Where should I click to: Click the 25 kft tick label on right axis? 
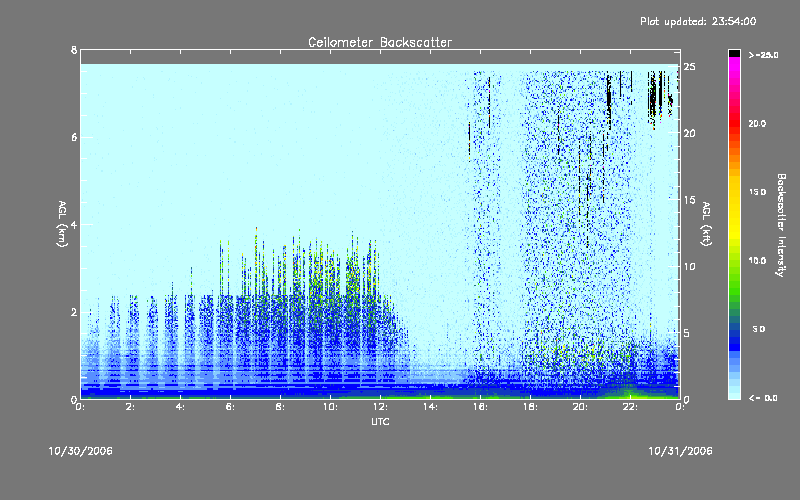coord(689,67)
